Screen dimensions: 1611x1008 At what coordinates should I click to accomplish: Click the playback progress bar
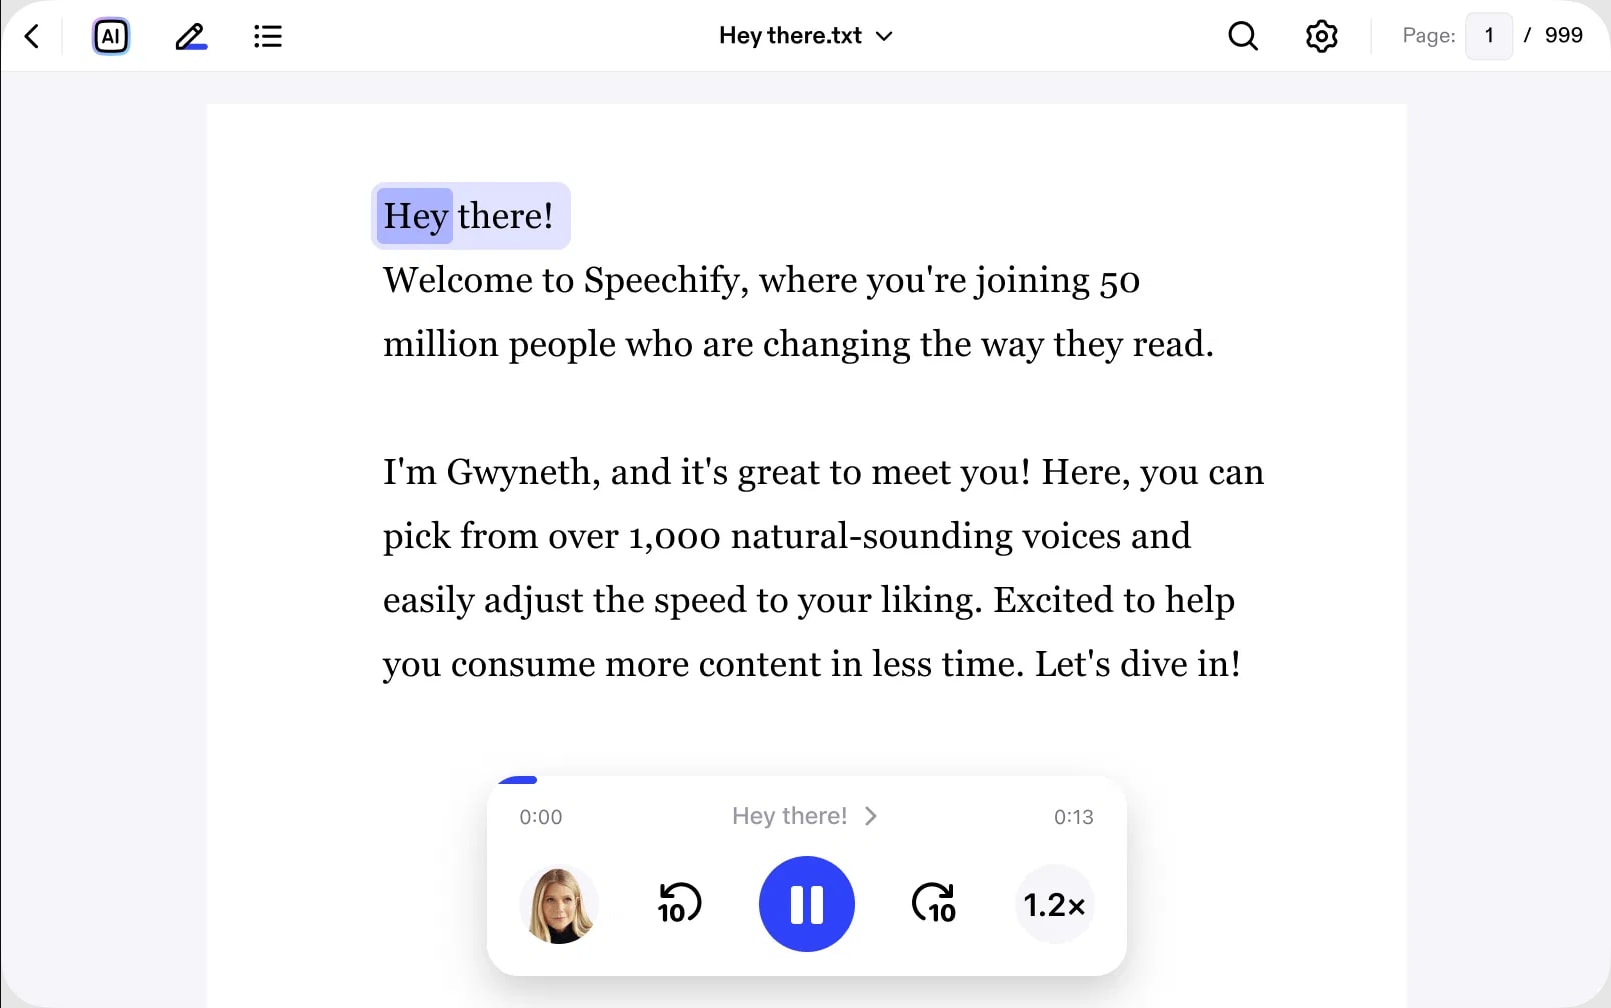coord(806,780)
